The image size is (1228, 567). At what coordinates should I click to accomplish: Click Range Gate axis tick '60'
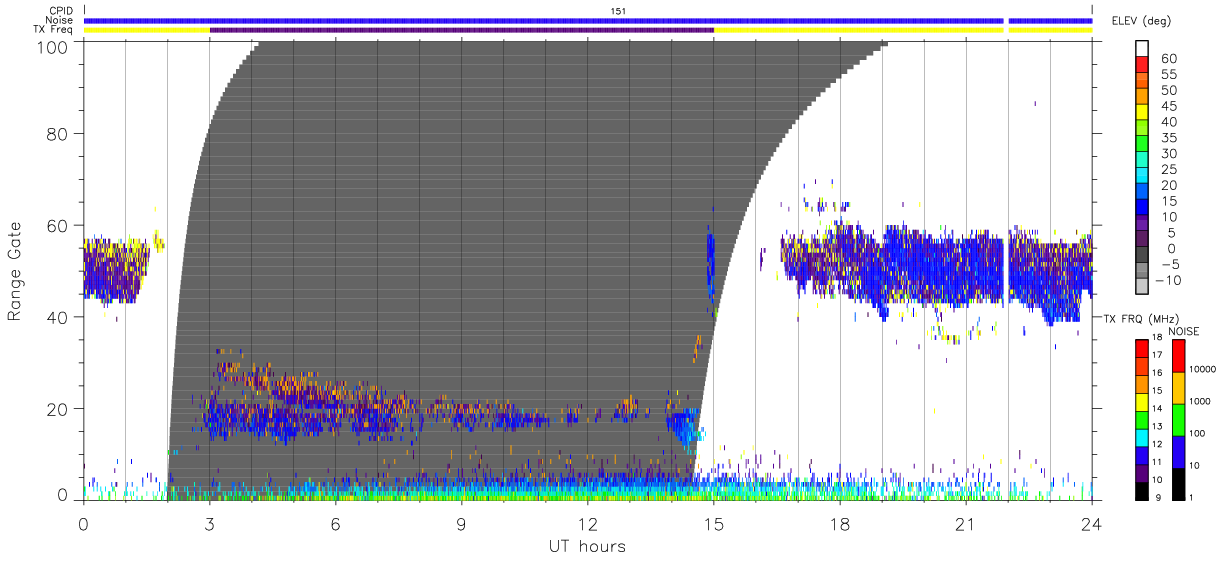tap(57, 225)
